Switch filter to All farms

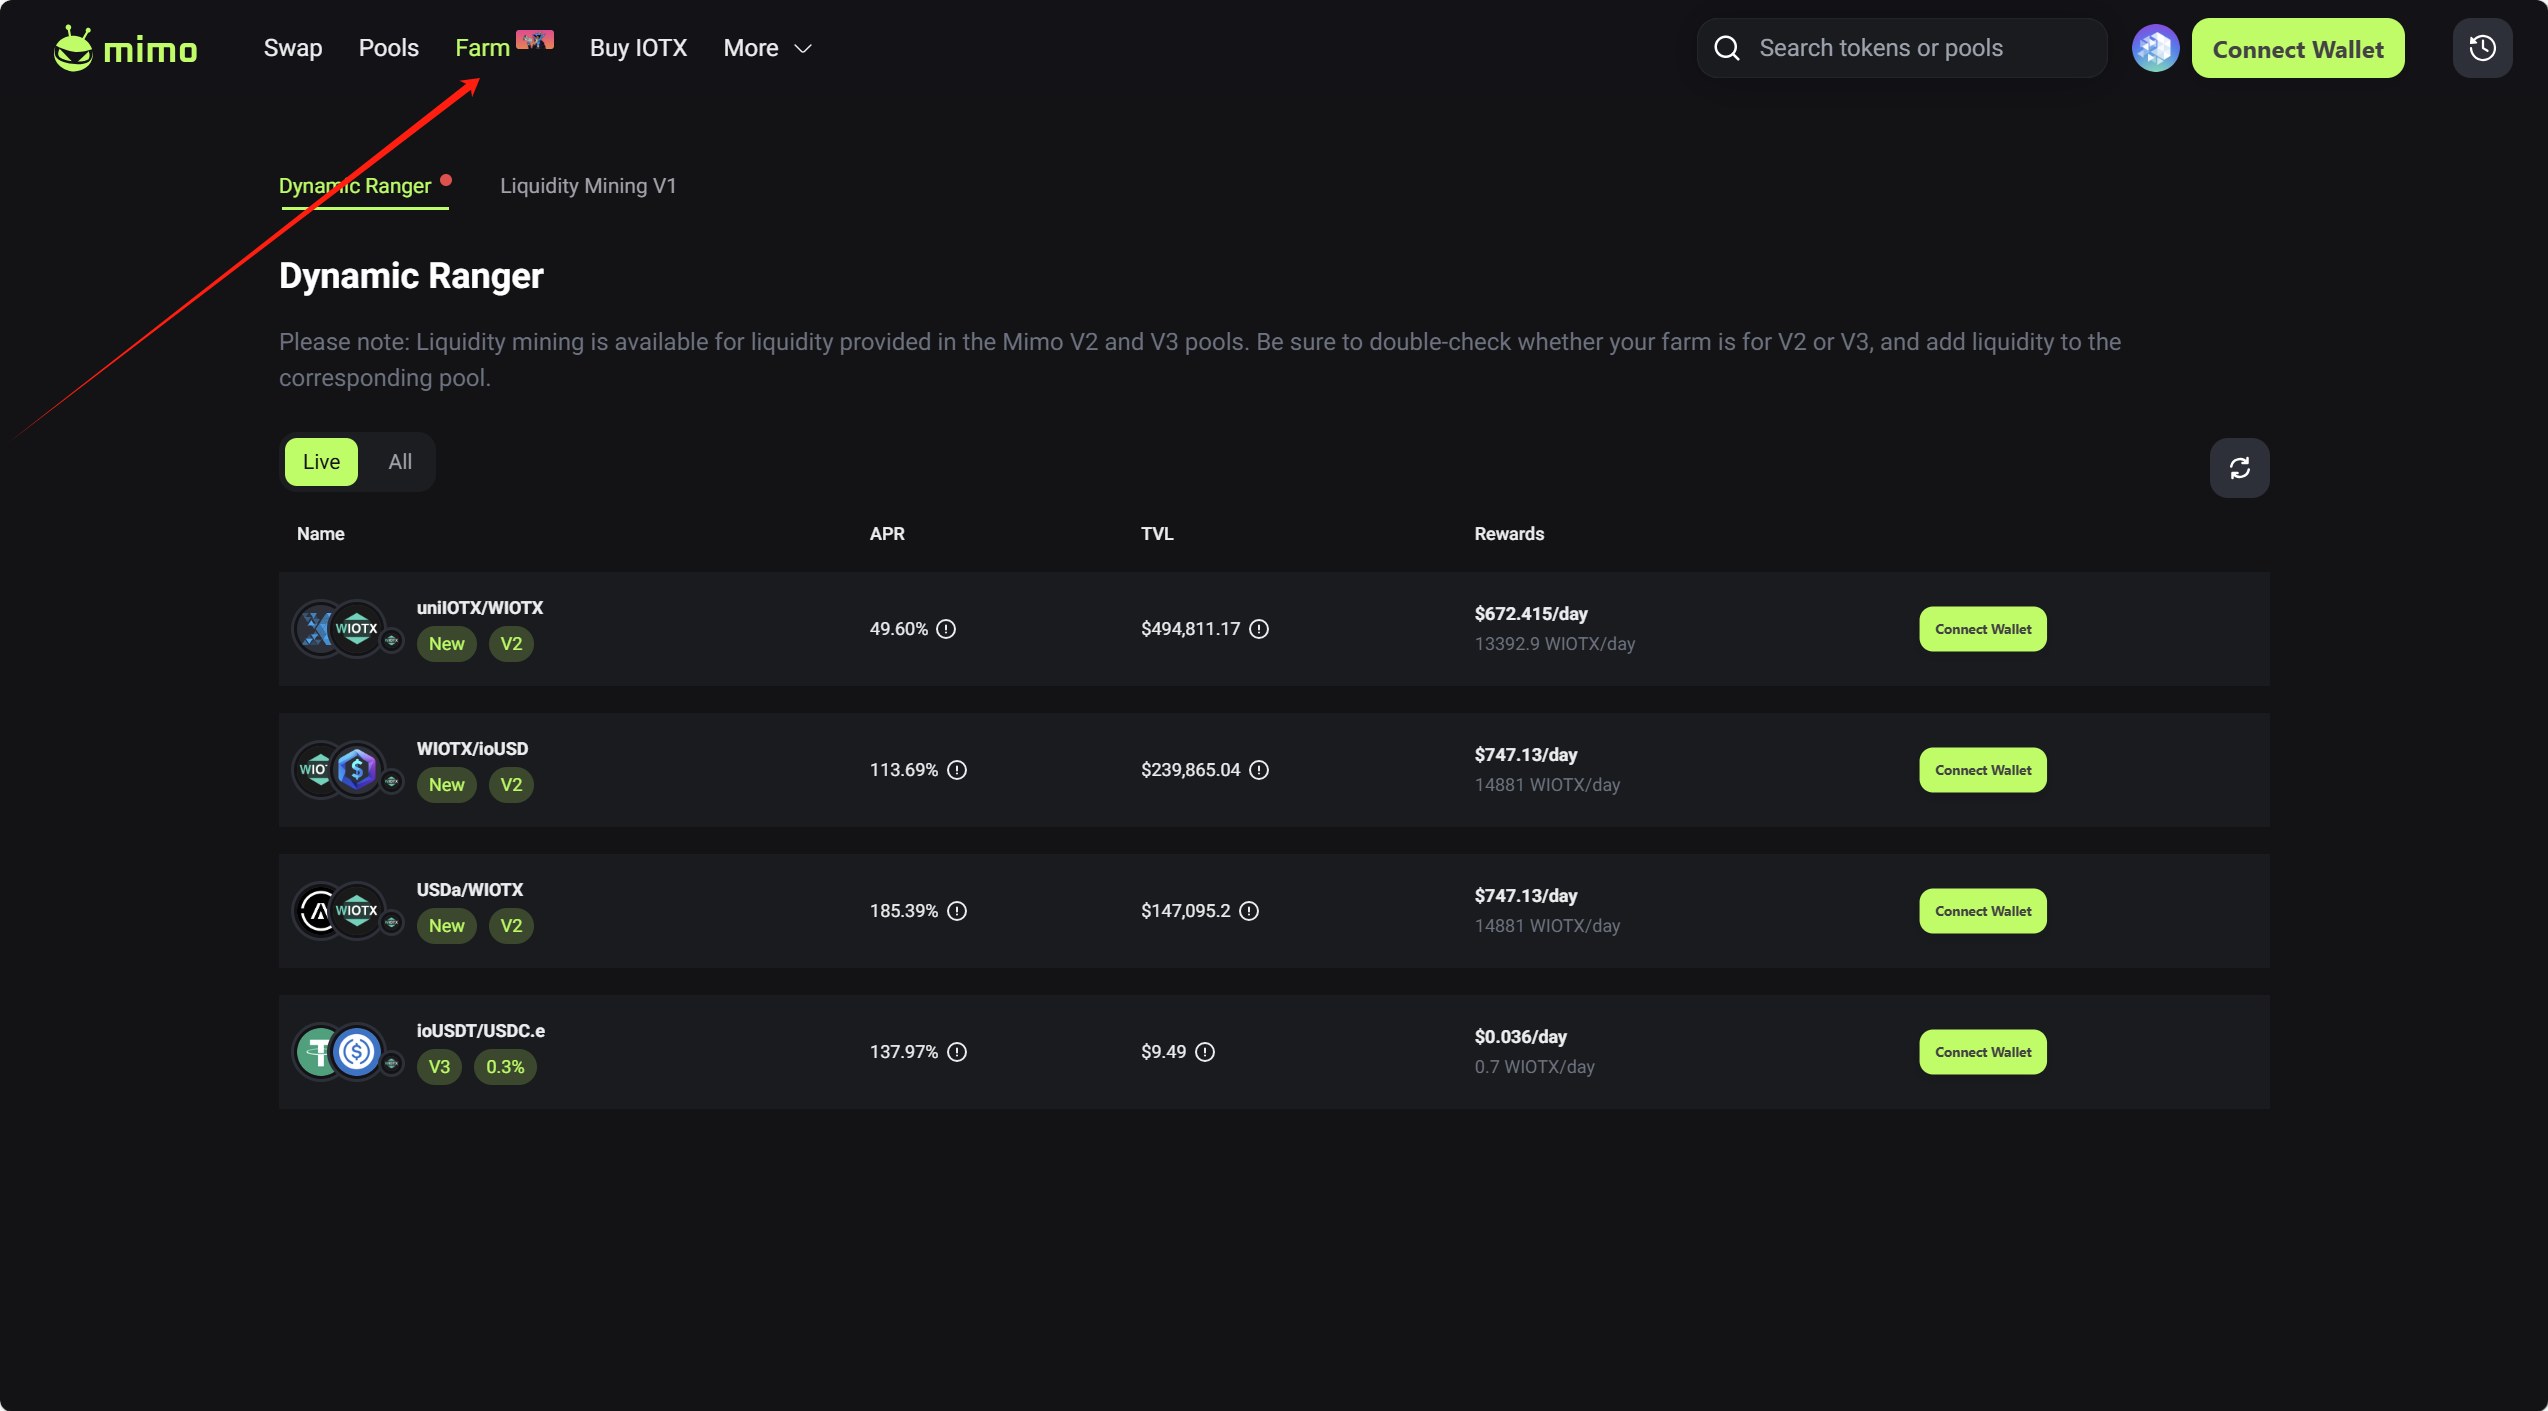coord(400,462)
